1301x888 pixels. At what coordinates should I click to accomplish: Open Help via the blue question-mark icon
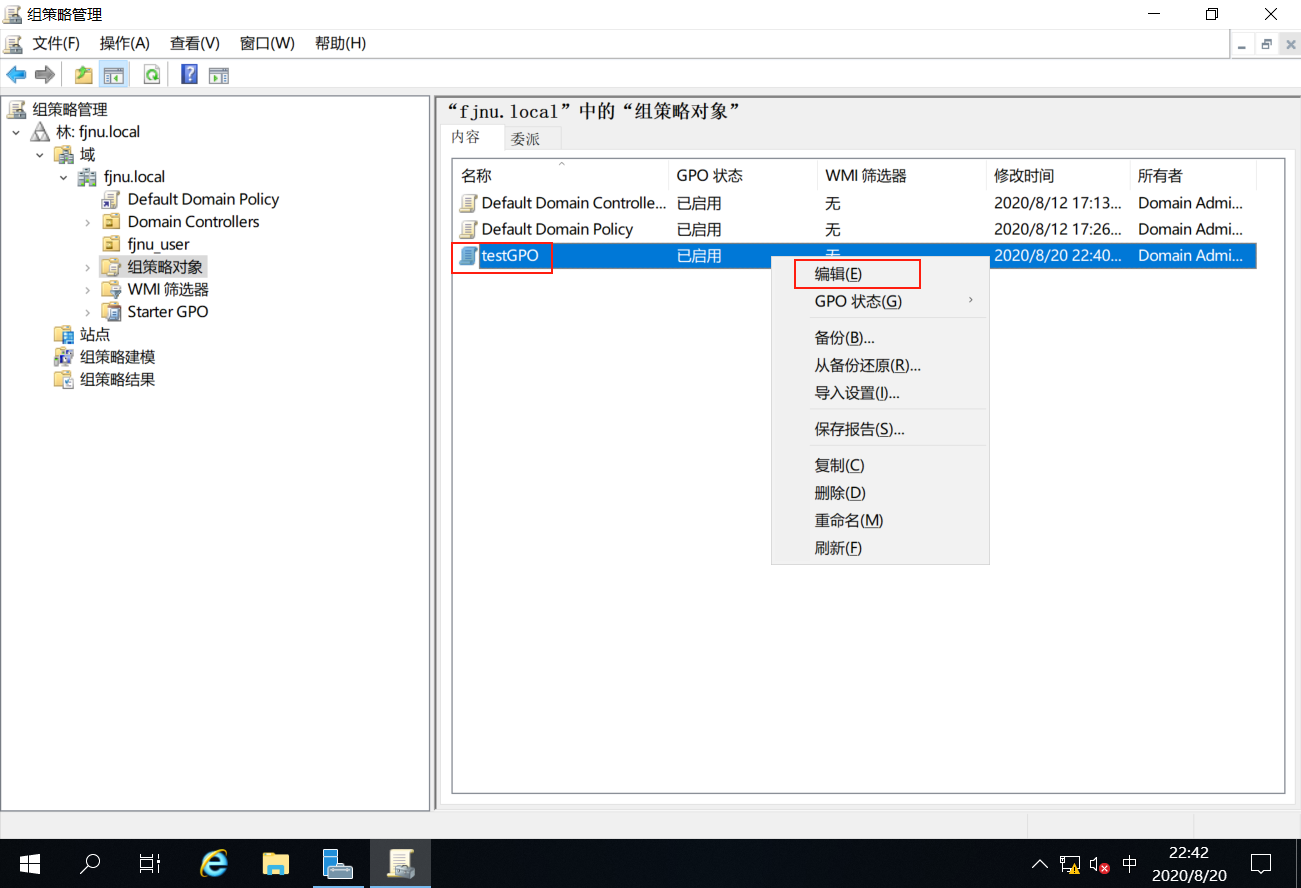click(x=189, y=75)
